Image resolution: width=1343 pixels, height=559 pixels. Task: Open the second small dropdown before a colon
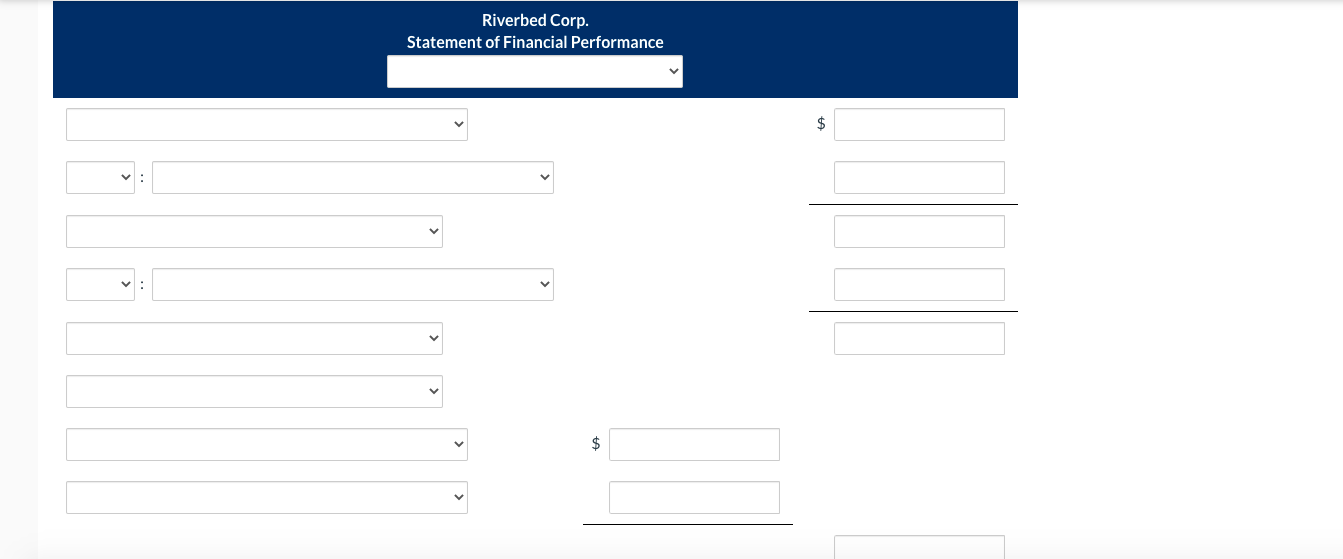point(101,285)
